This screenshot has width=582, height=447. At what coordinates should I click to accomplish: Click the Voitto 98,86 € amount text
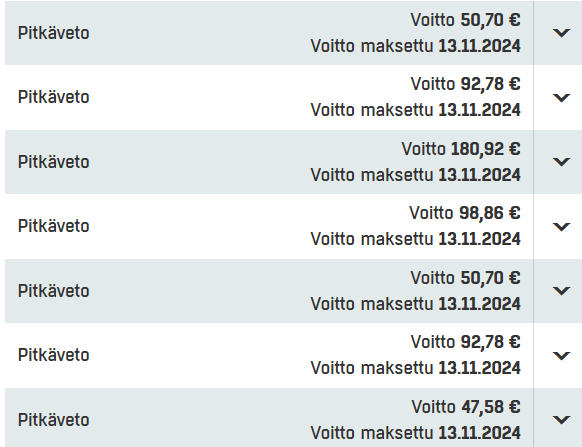tap(465, 213)
